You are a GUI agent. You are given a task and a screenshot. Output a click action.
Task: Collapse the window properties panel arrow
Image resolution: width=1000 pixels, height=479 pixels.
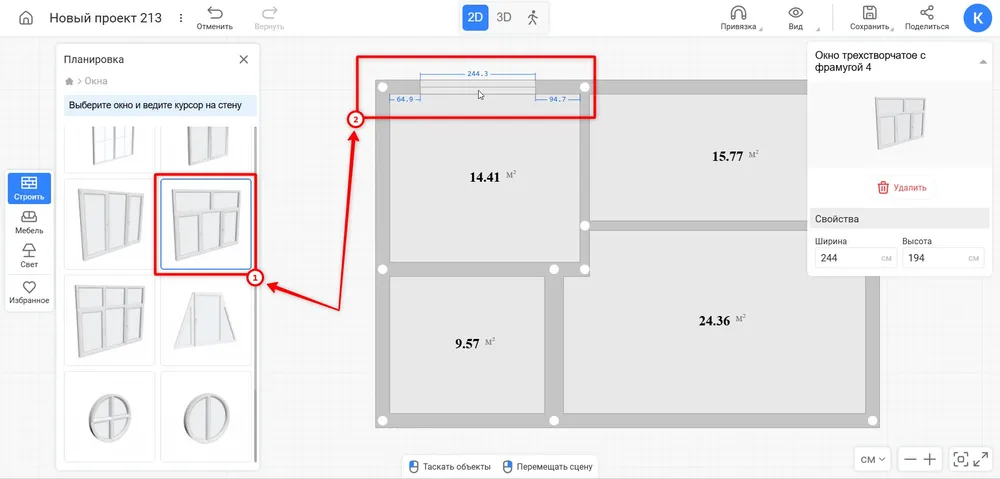(x=982, y=62)
